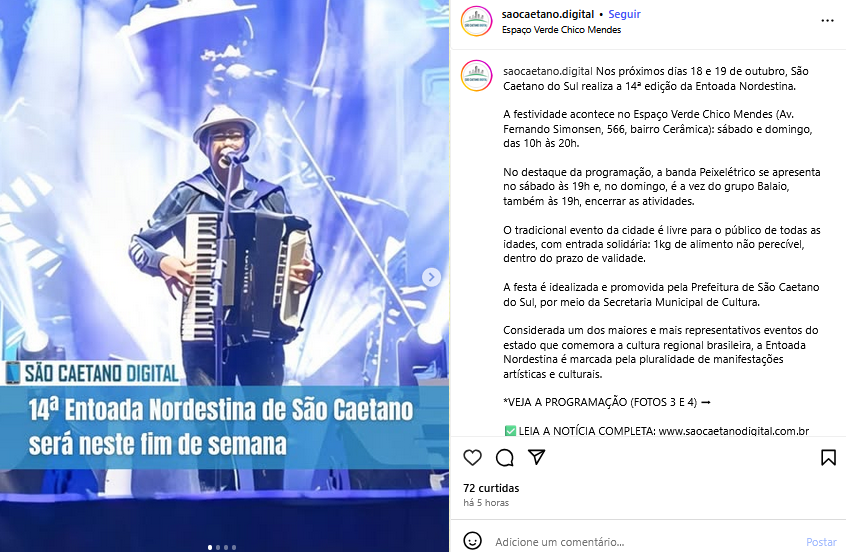Share the post using paper plane icon
This screenshot has width=846, height=552.
tap(536, 457)
